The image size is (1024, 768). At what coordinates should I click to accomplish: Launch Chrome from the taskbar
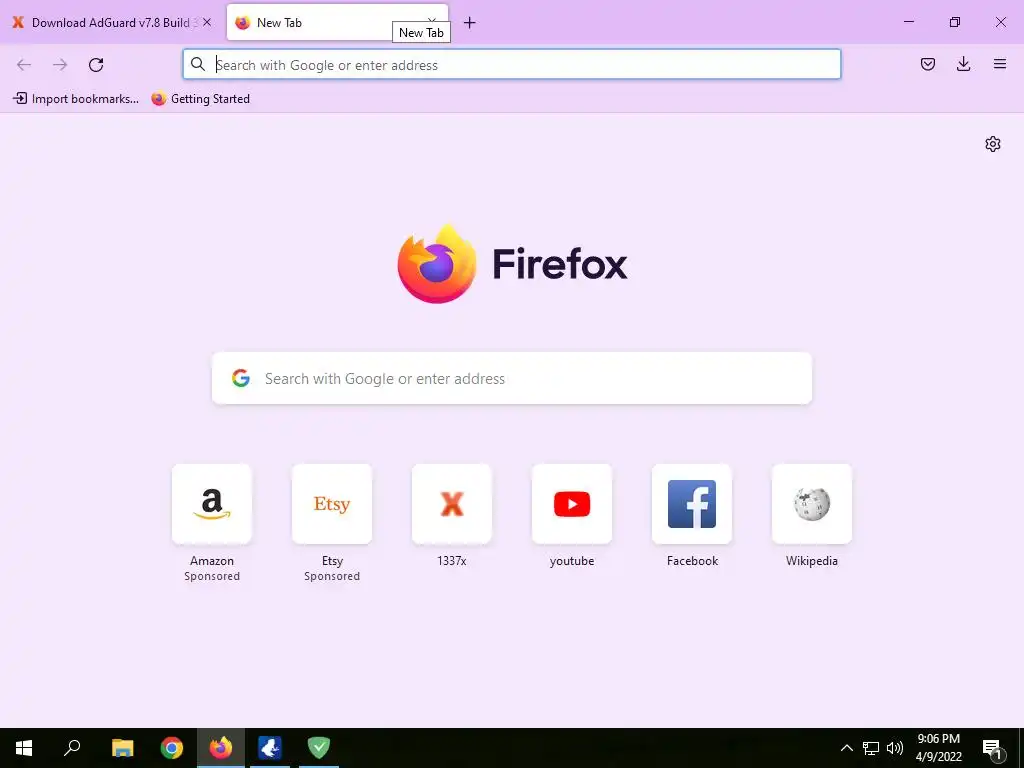[x=172, y=748]
